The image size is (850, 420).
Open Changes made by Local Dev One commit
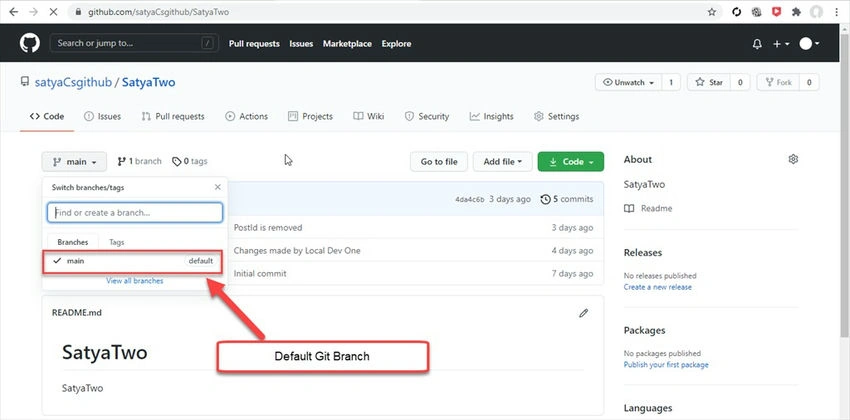tap(297, 250)
